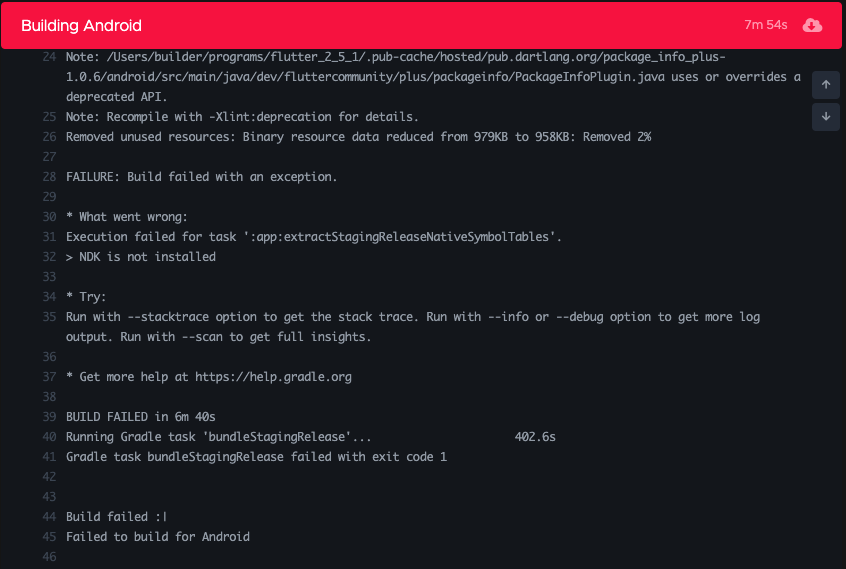The image size is (846, 569).
Task: Click the 'Gradle task bundleStagingRelease failed' line
Action: click(x=256, y=457)
